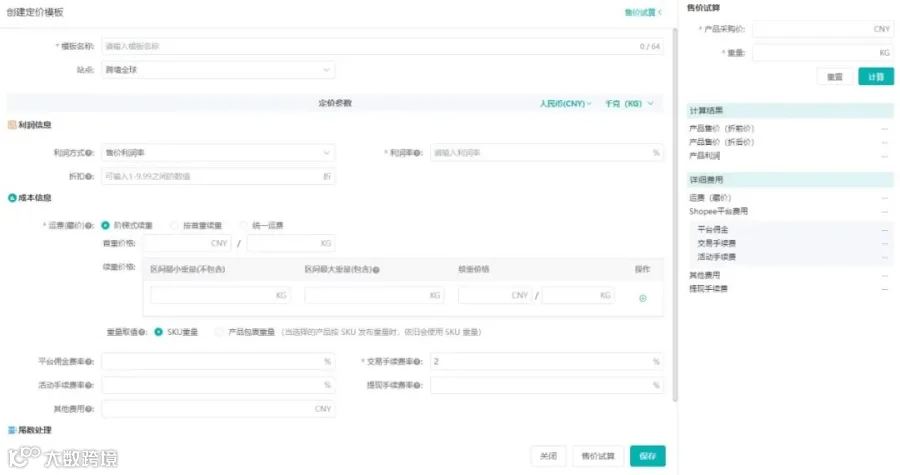The image size is (900, 475).
Task: Focus the 续重价格 KG input in table
Action: tap(578, 295)
